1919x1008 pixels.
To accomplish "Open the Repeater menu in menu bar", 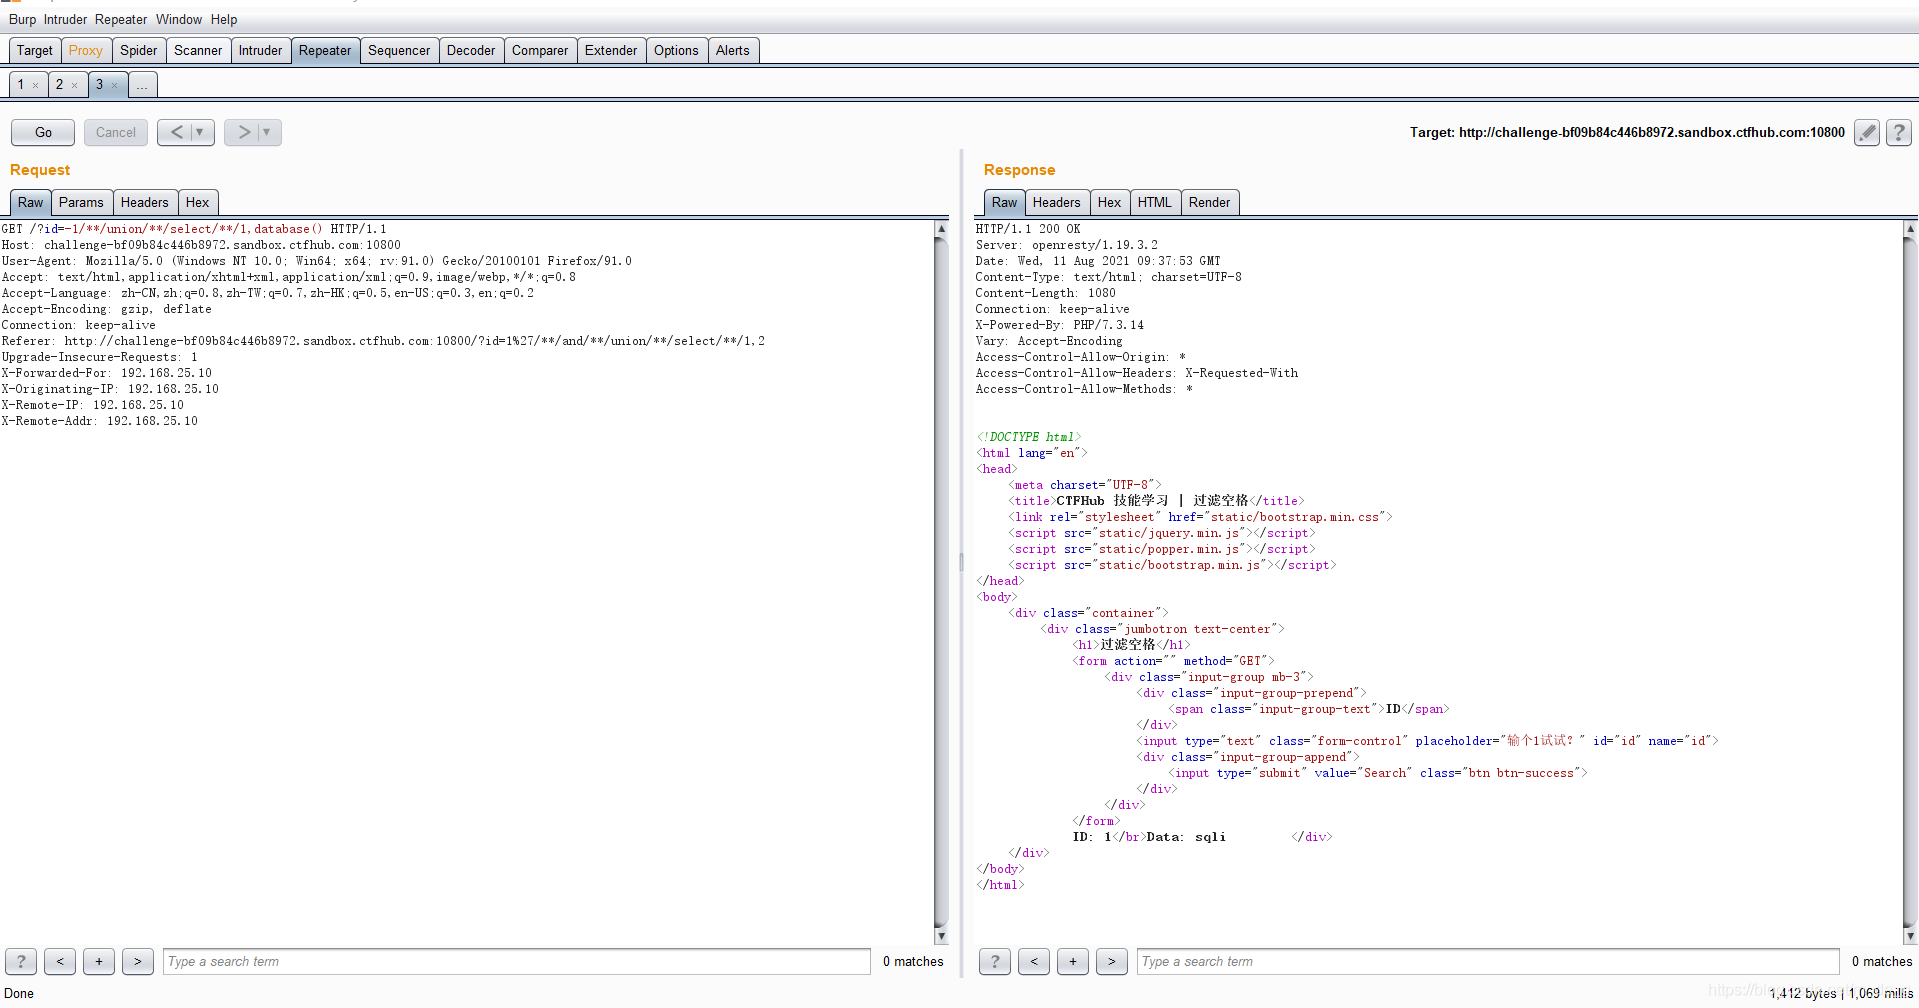I will [121, 19].
